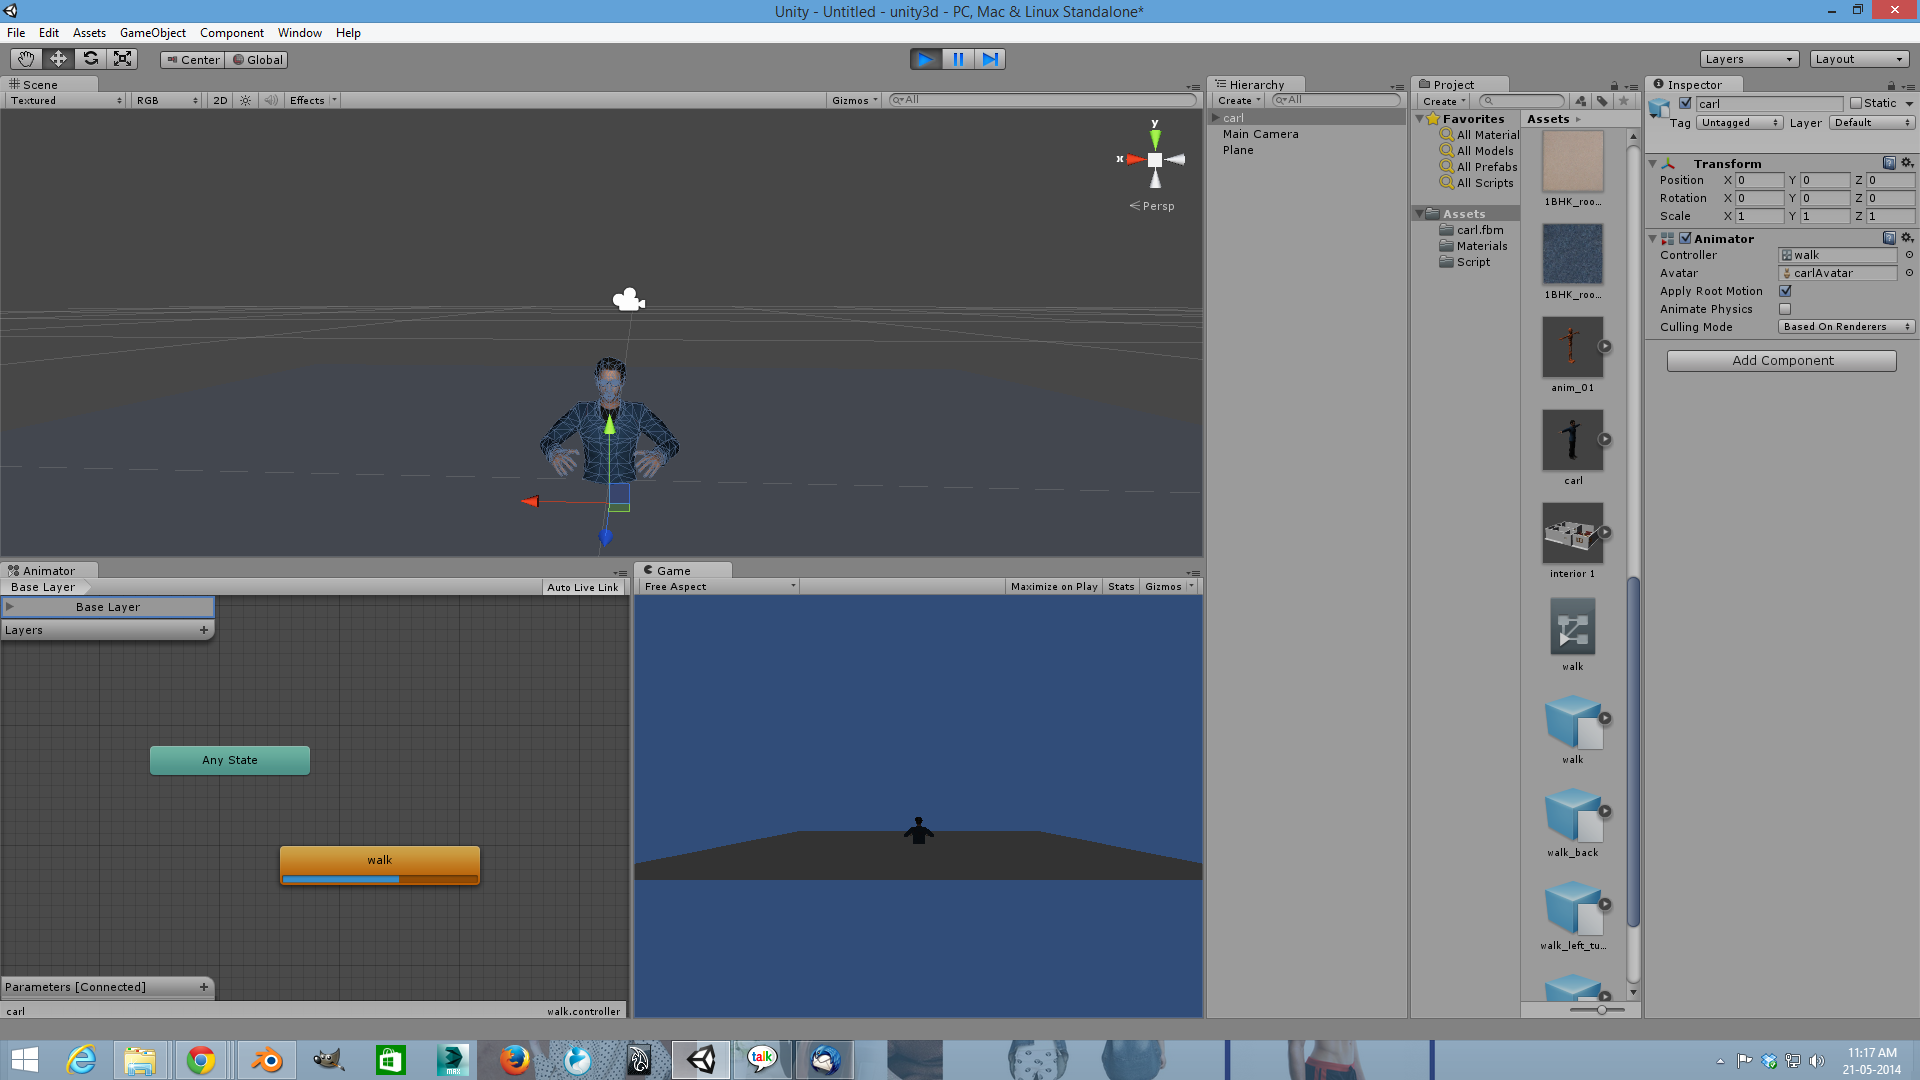
Task: Enable Animate Physics checkbox
Action: 1785,309
